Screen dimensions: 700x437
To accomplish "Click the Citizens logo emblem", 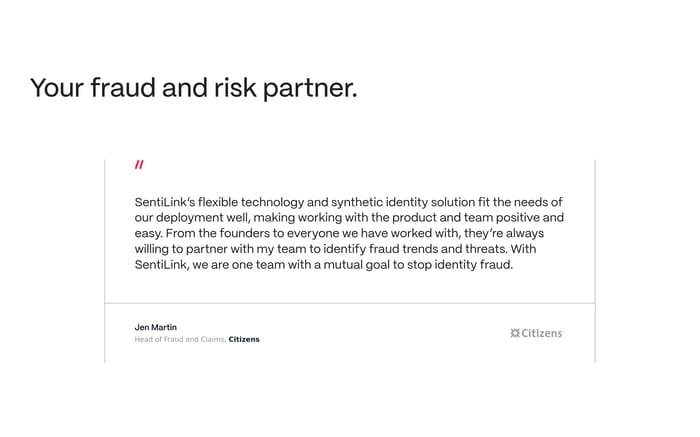I will point(515,333).
